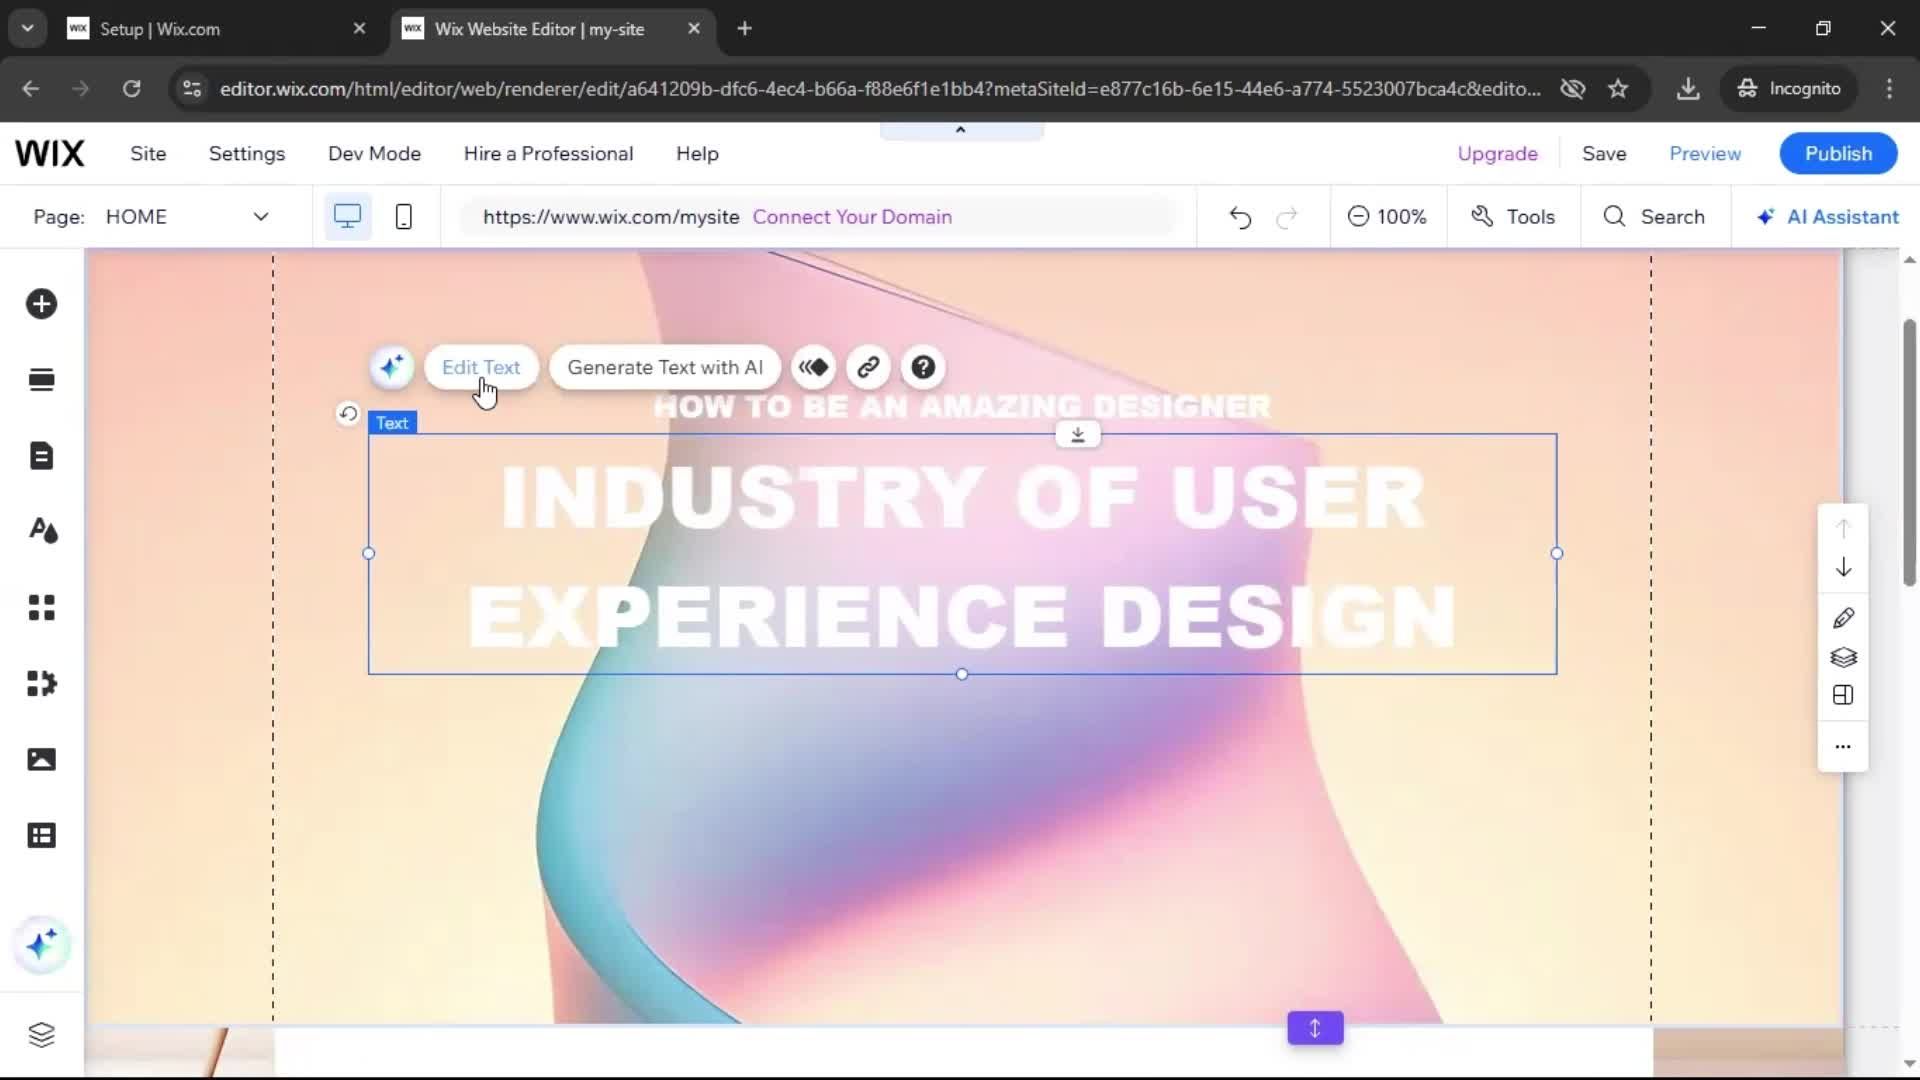Click the vertical scrollbar thumb
This screenshot has width=1920, height=1080.
tap(1909, 452)
